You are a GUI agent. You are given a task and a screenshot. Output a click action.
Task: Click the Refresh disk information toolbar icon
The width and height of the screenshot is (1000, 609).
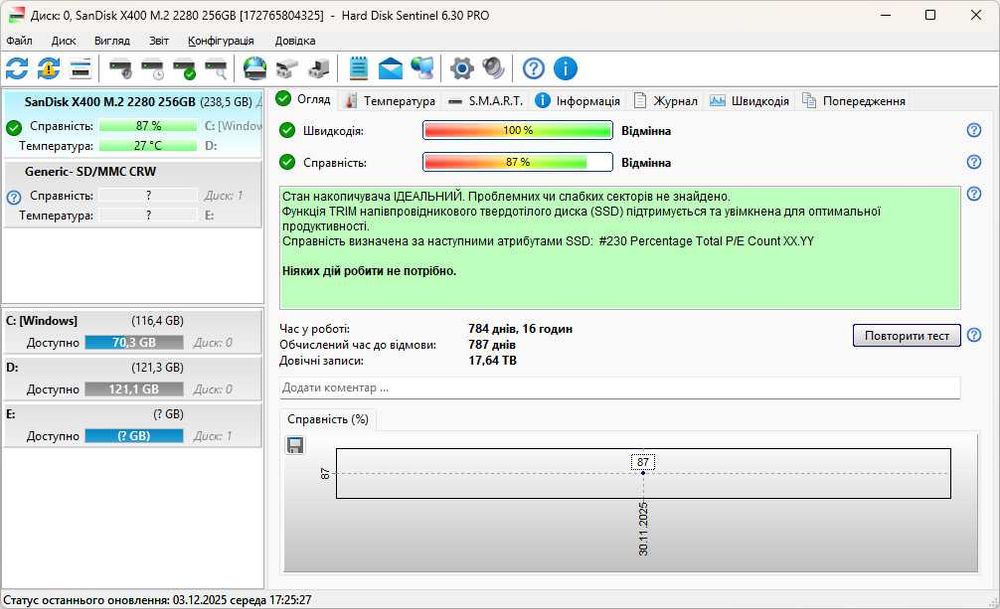tap(17, 68)
